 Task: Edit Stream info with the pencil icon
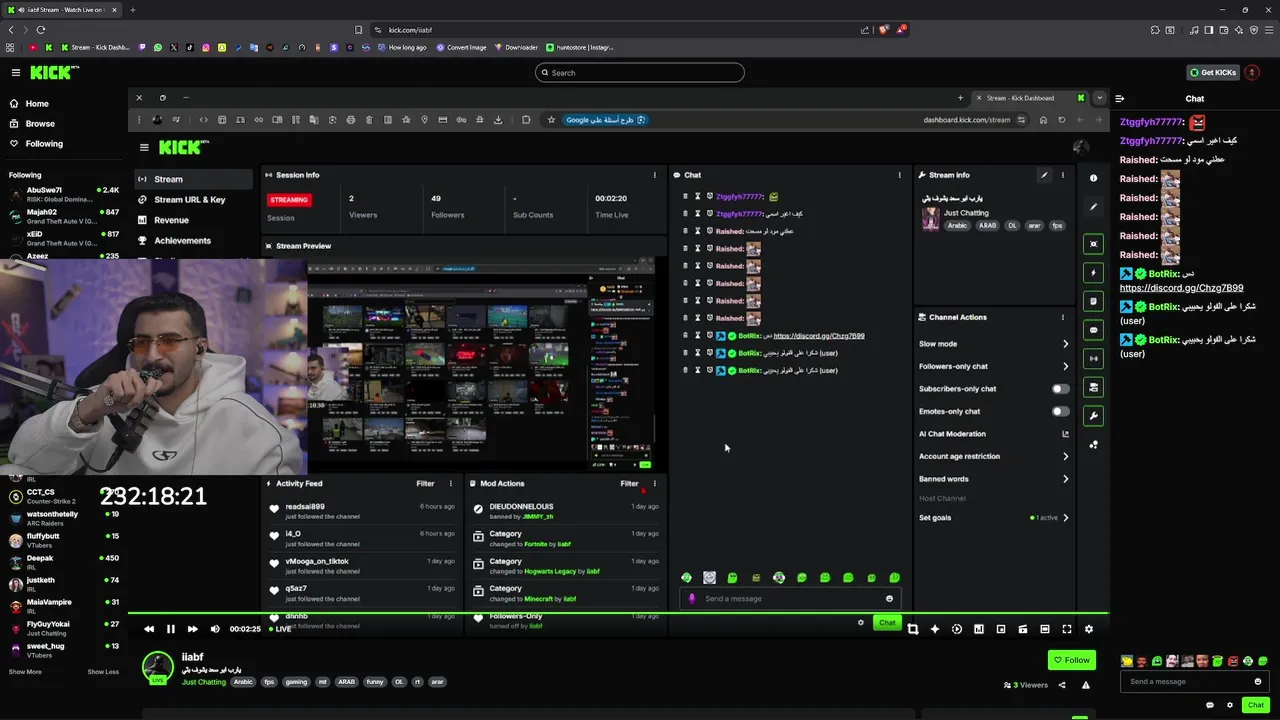pyautogui.click(x=1044, y=175)
